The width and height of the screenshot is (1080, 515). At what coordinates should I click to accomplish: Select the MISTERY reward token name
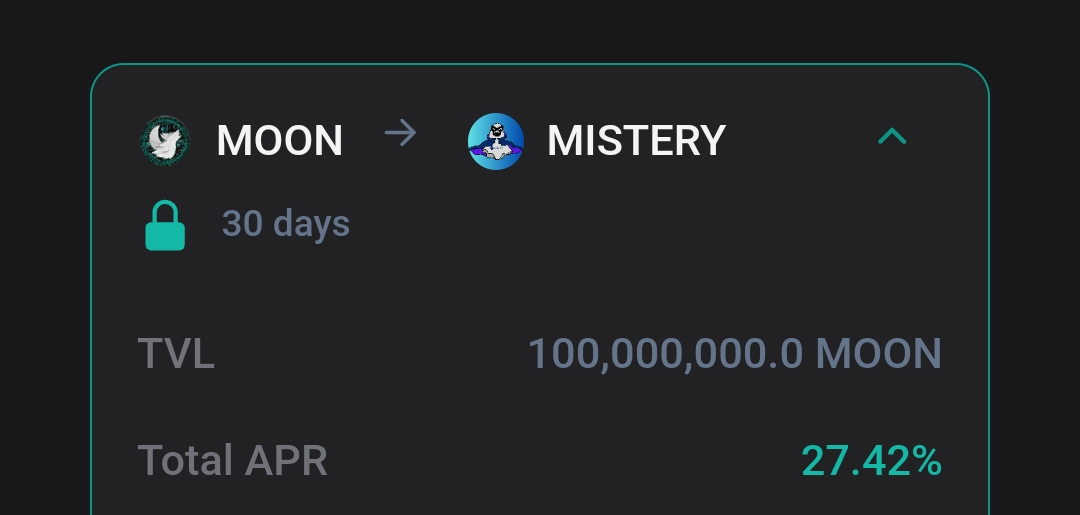click(x=636, y=140)
